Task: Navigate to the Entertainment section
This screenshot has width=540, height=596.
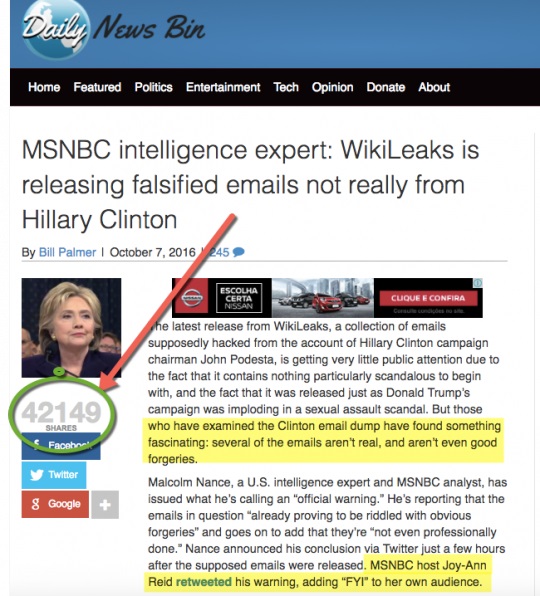Action: click(x=223, y=87)
